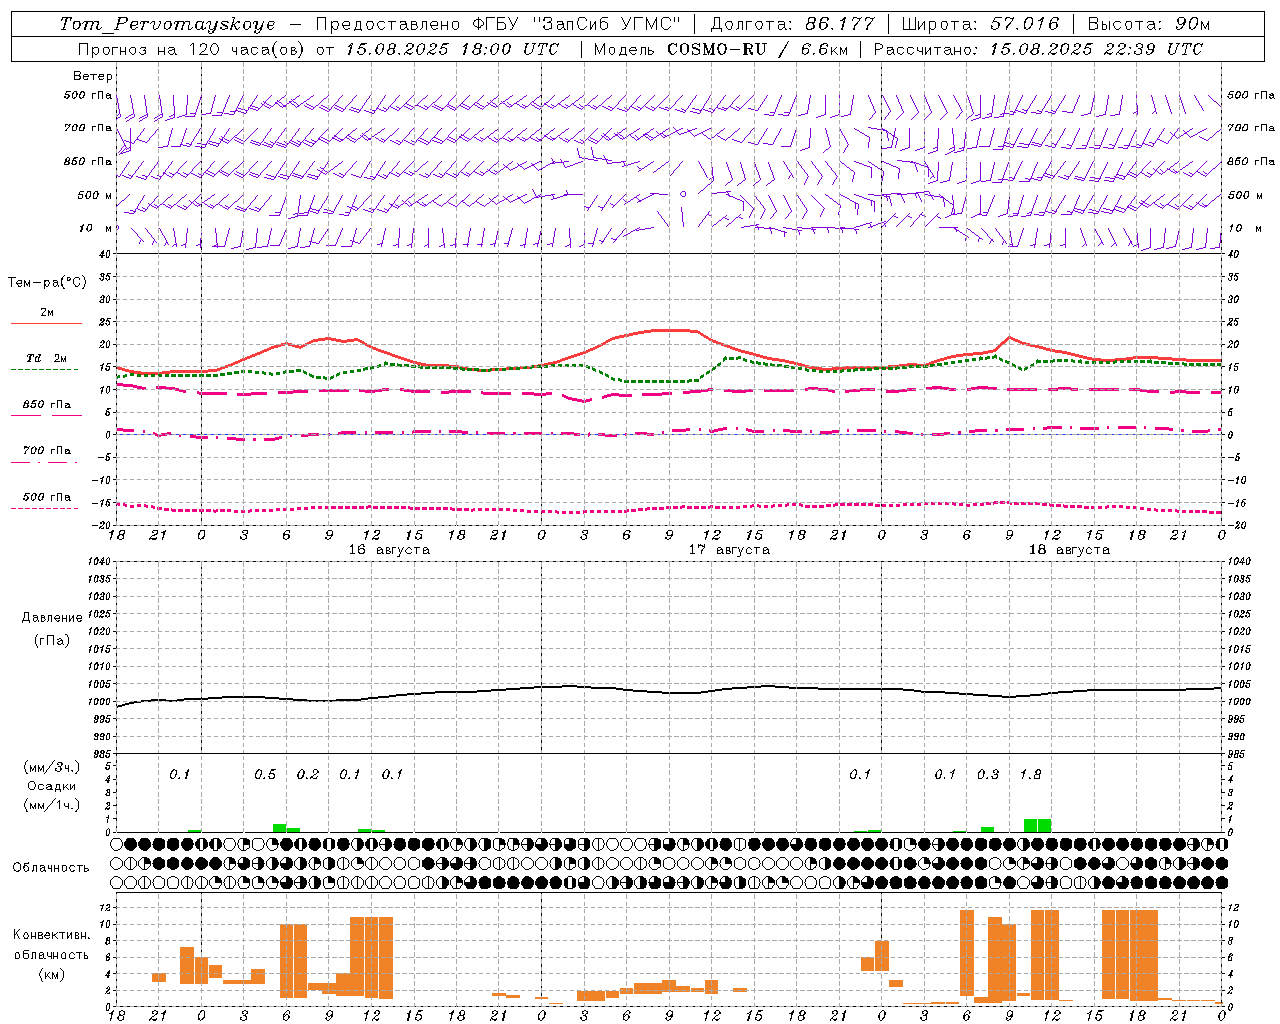This screenshot has height=1024, width=1280.
Task: Click the 0.5 precipitation value
Action: [x=265, y=775]
